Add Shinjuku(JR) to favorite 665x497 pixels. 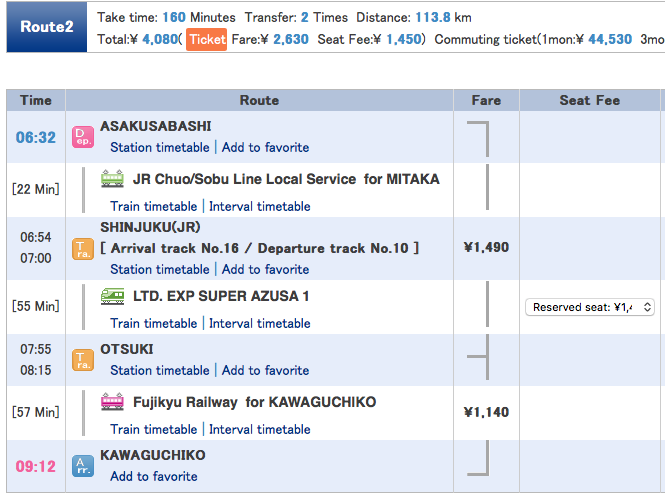coord(265,269)
